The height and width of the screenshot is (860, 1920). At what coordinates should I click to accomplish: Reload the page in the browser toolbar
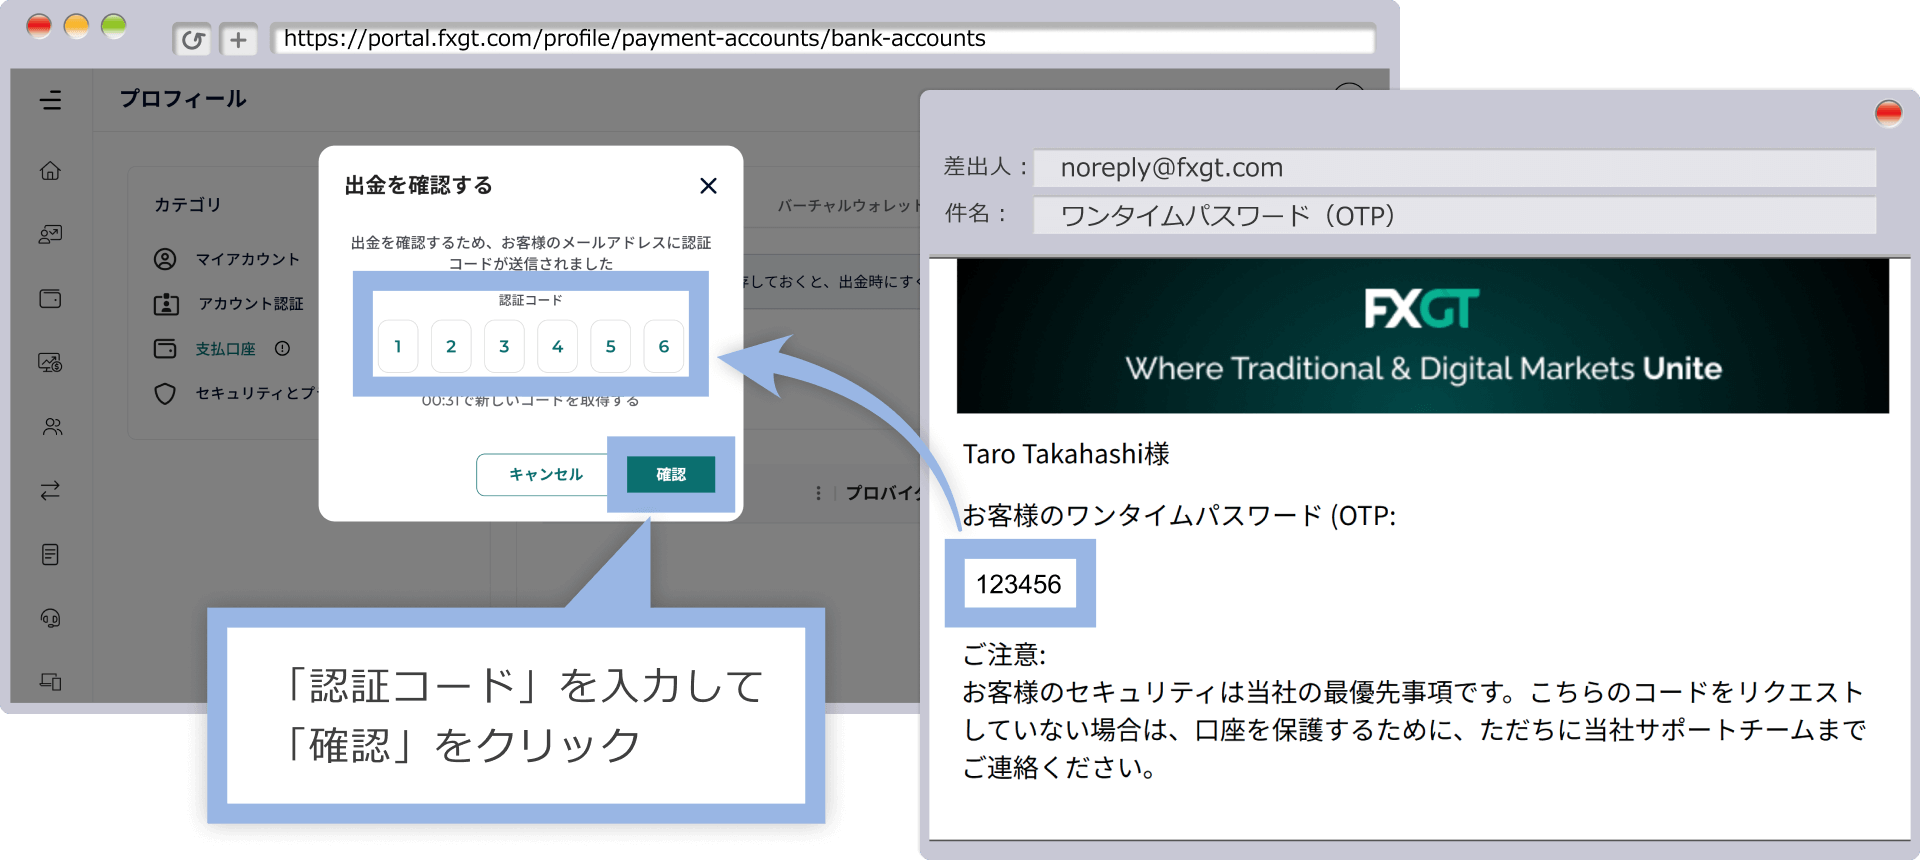(x=192, y=39)
